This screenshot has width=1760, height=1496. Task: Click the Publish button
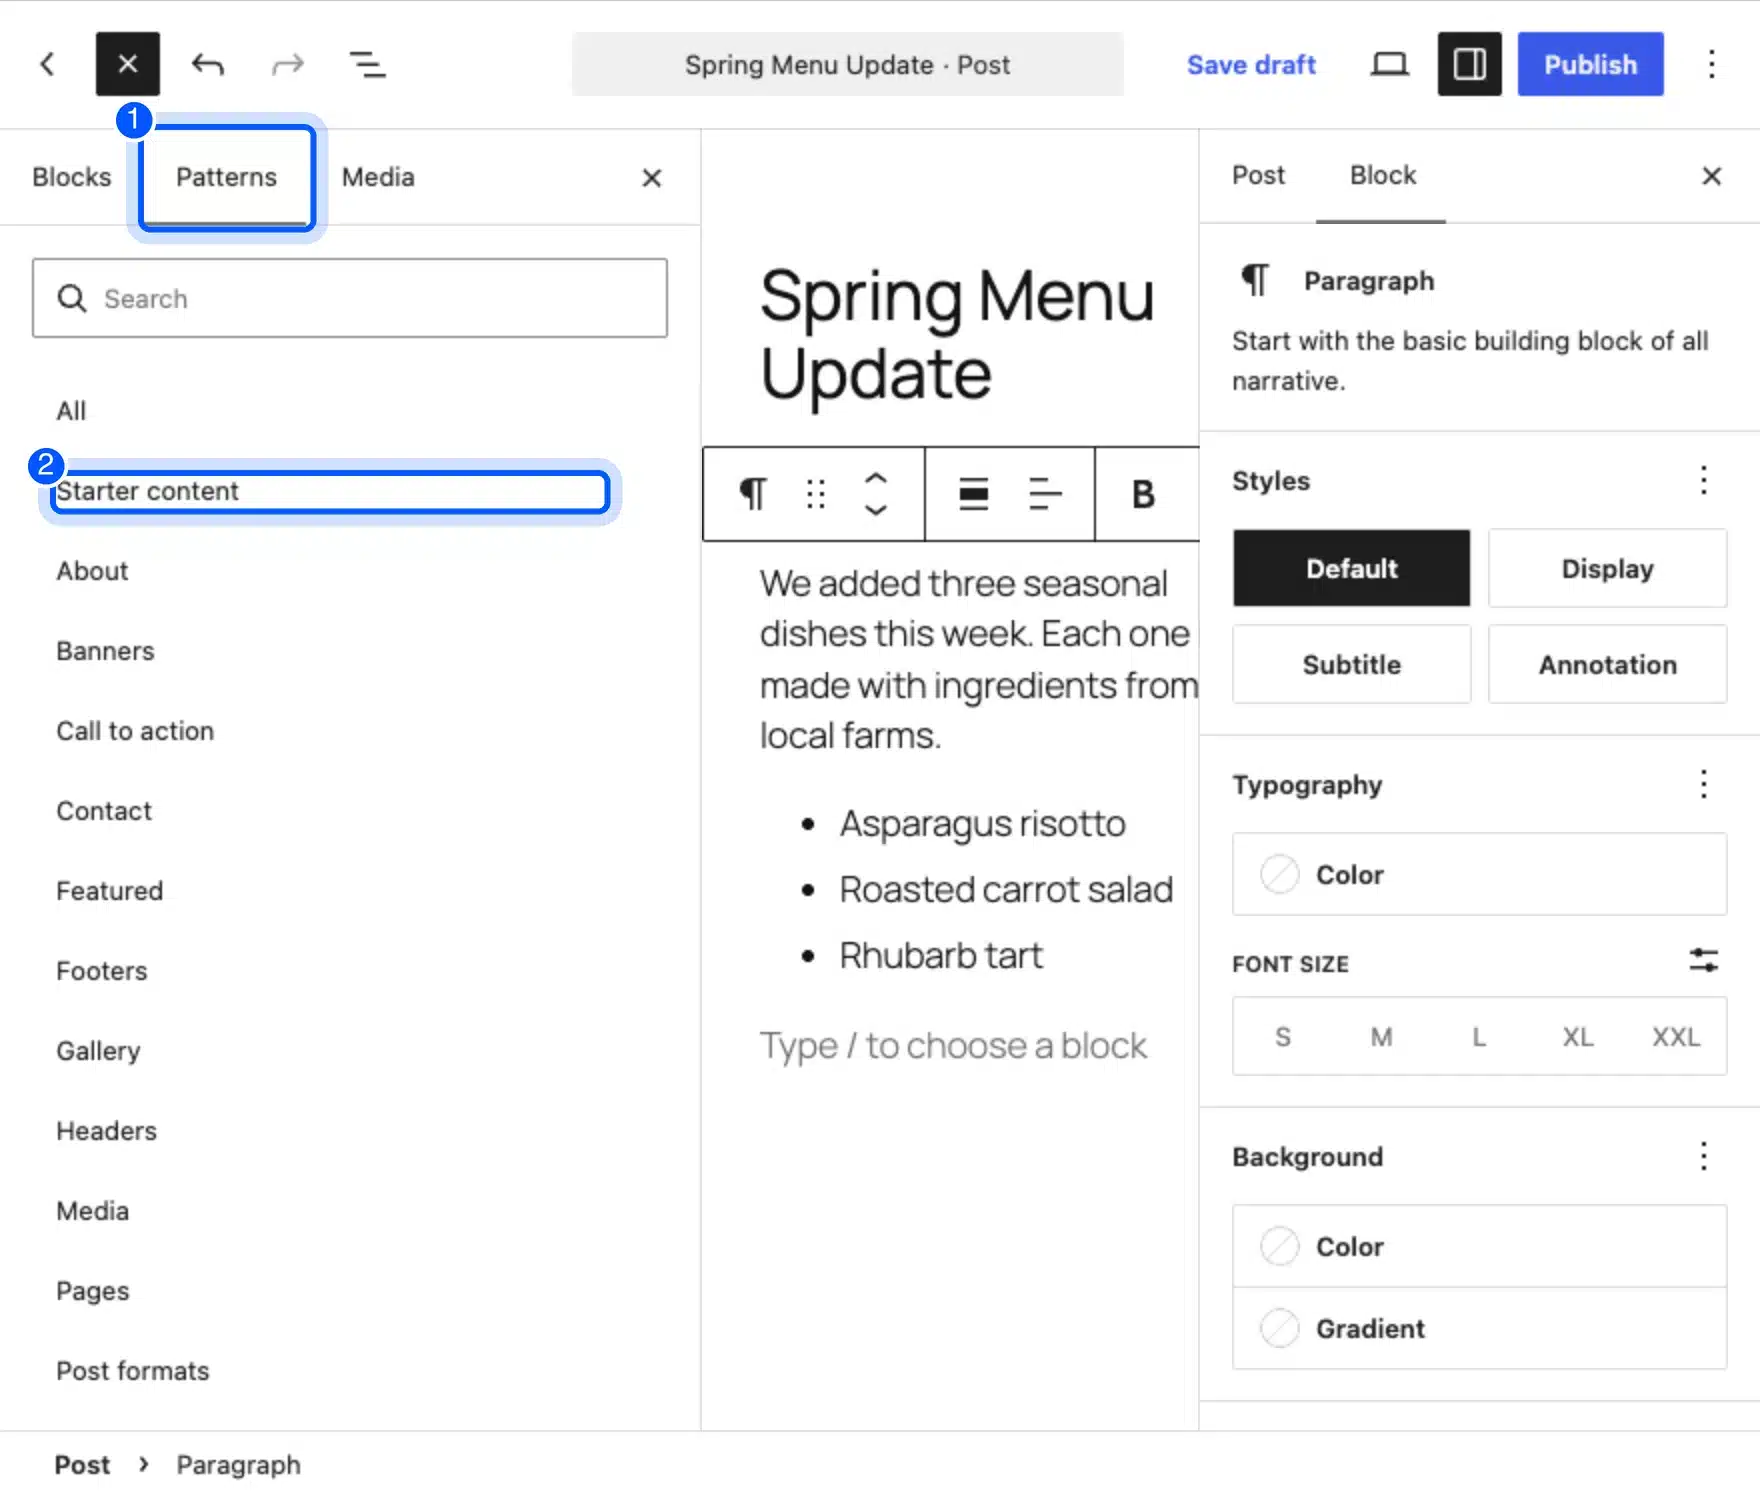(1590, 64)
